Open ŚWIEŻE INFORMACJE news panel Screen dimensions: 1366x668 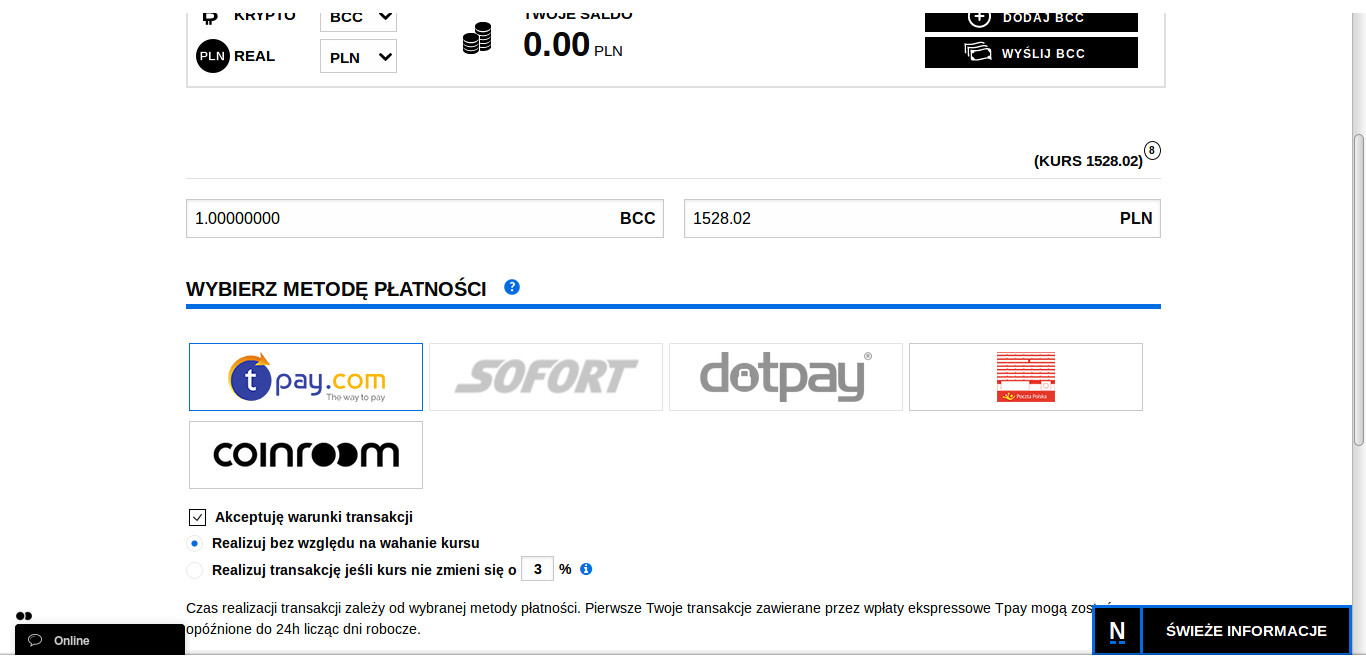click(x=1246, y=631)
